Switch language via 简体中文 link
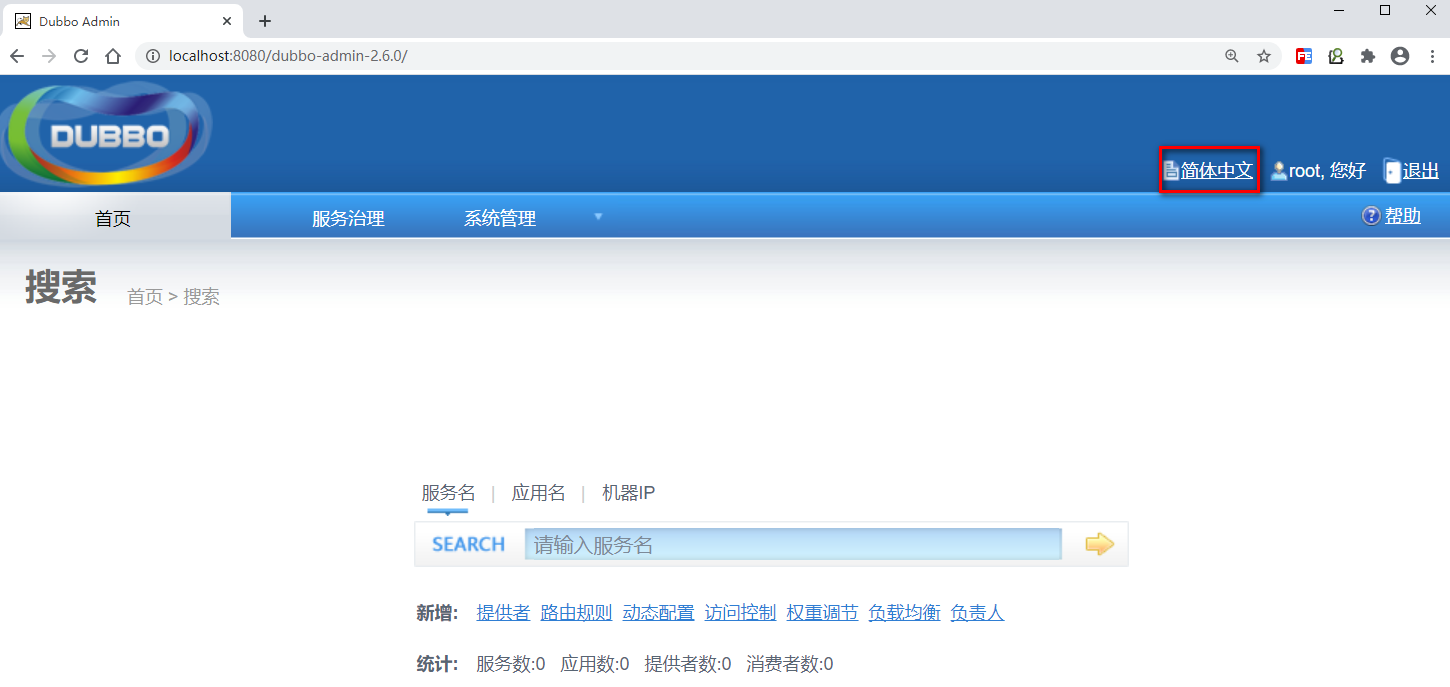1450x687 pixels. point(1217,171)
